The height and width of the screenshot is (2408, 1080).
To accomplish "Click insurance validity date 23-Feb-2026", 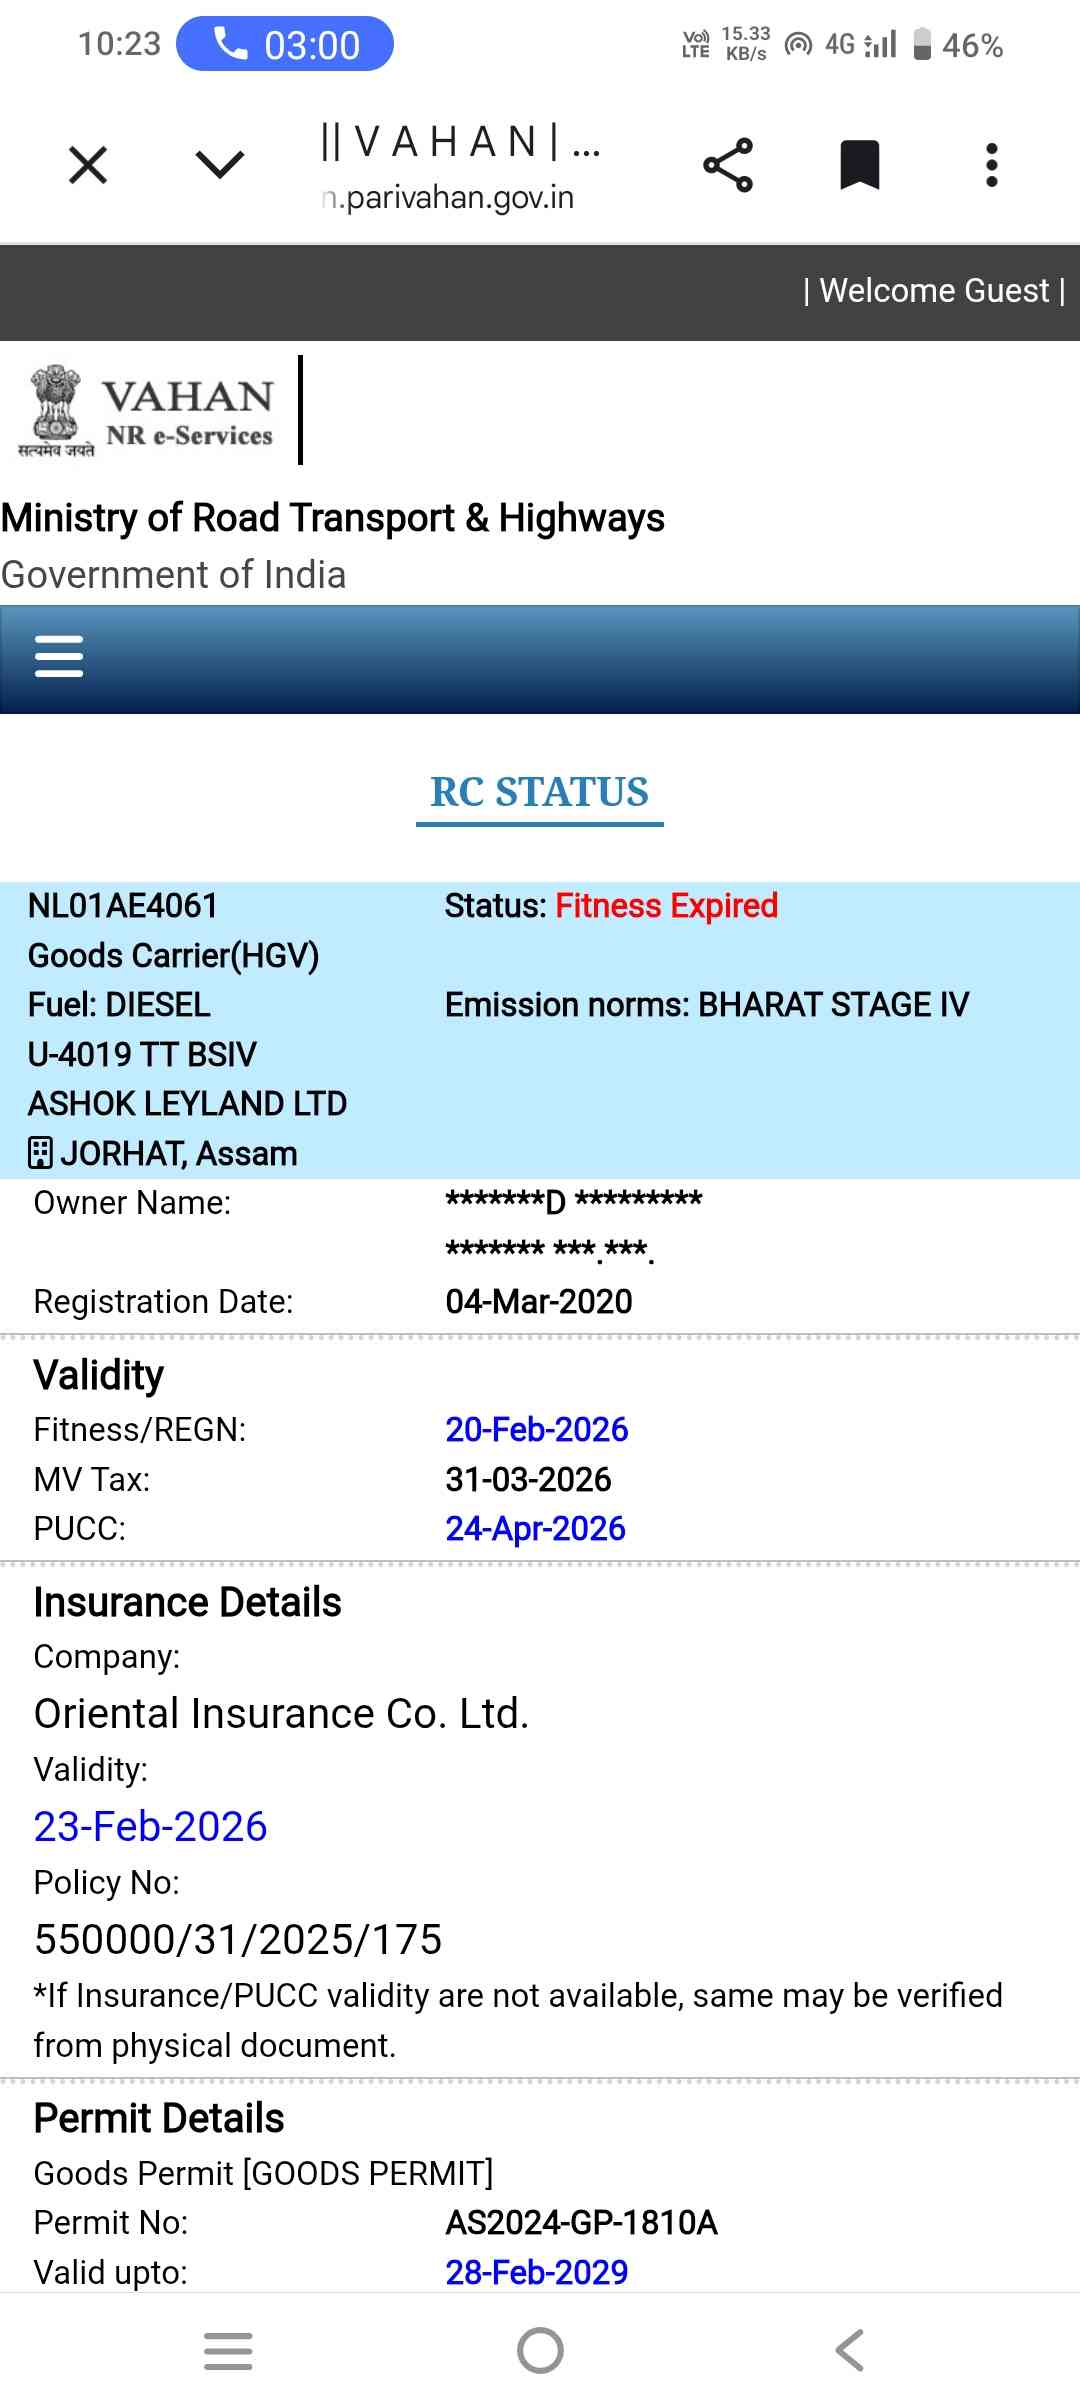I will (x=151, y=1827).
